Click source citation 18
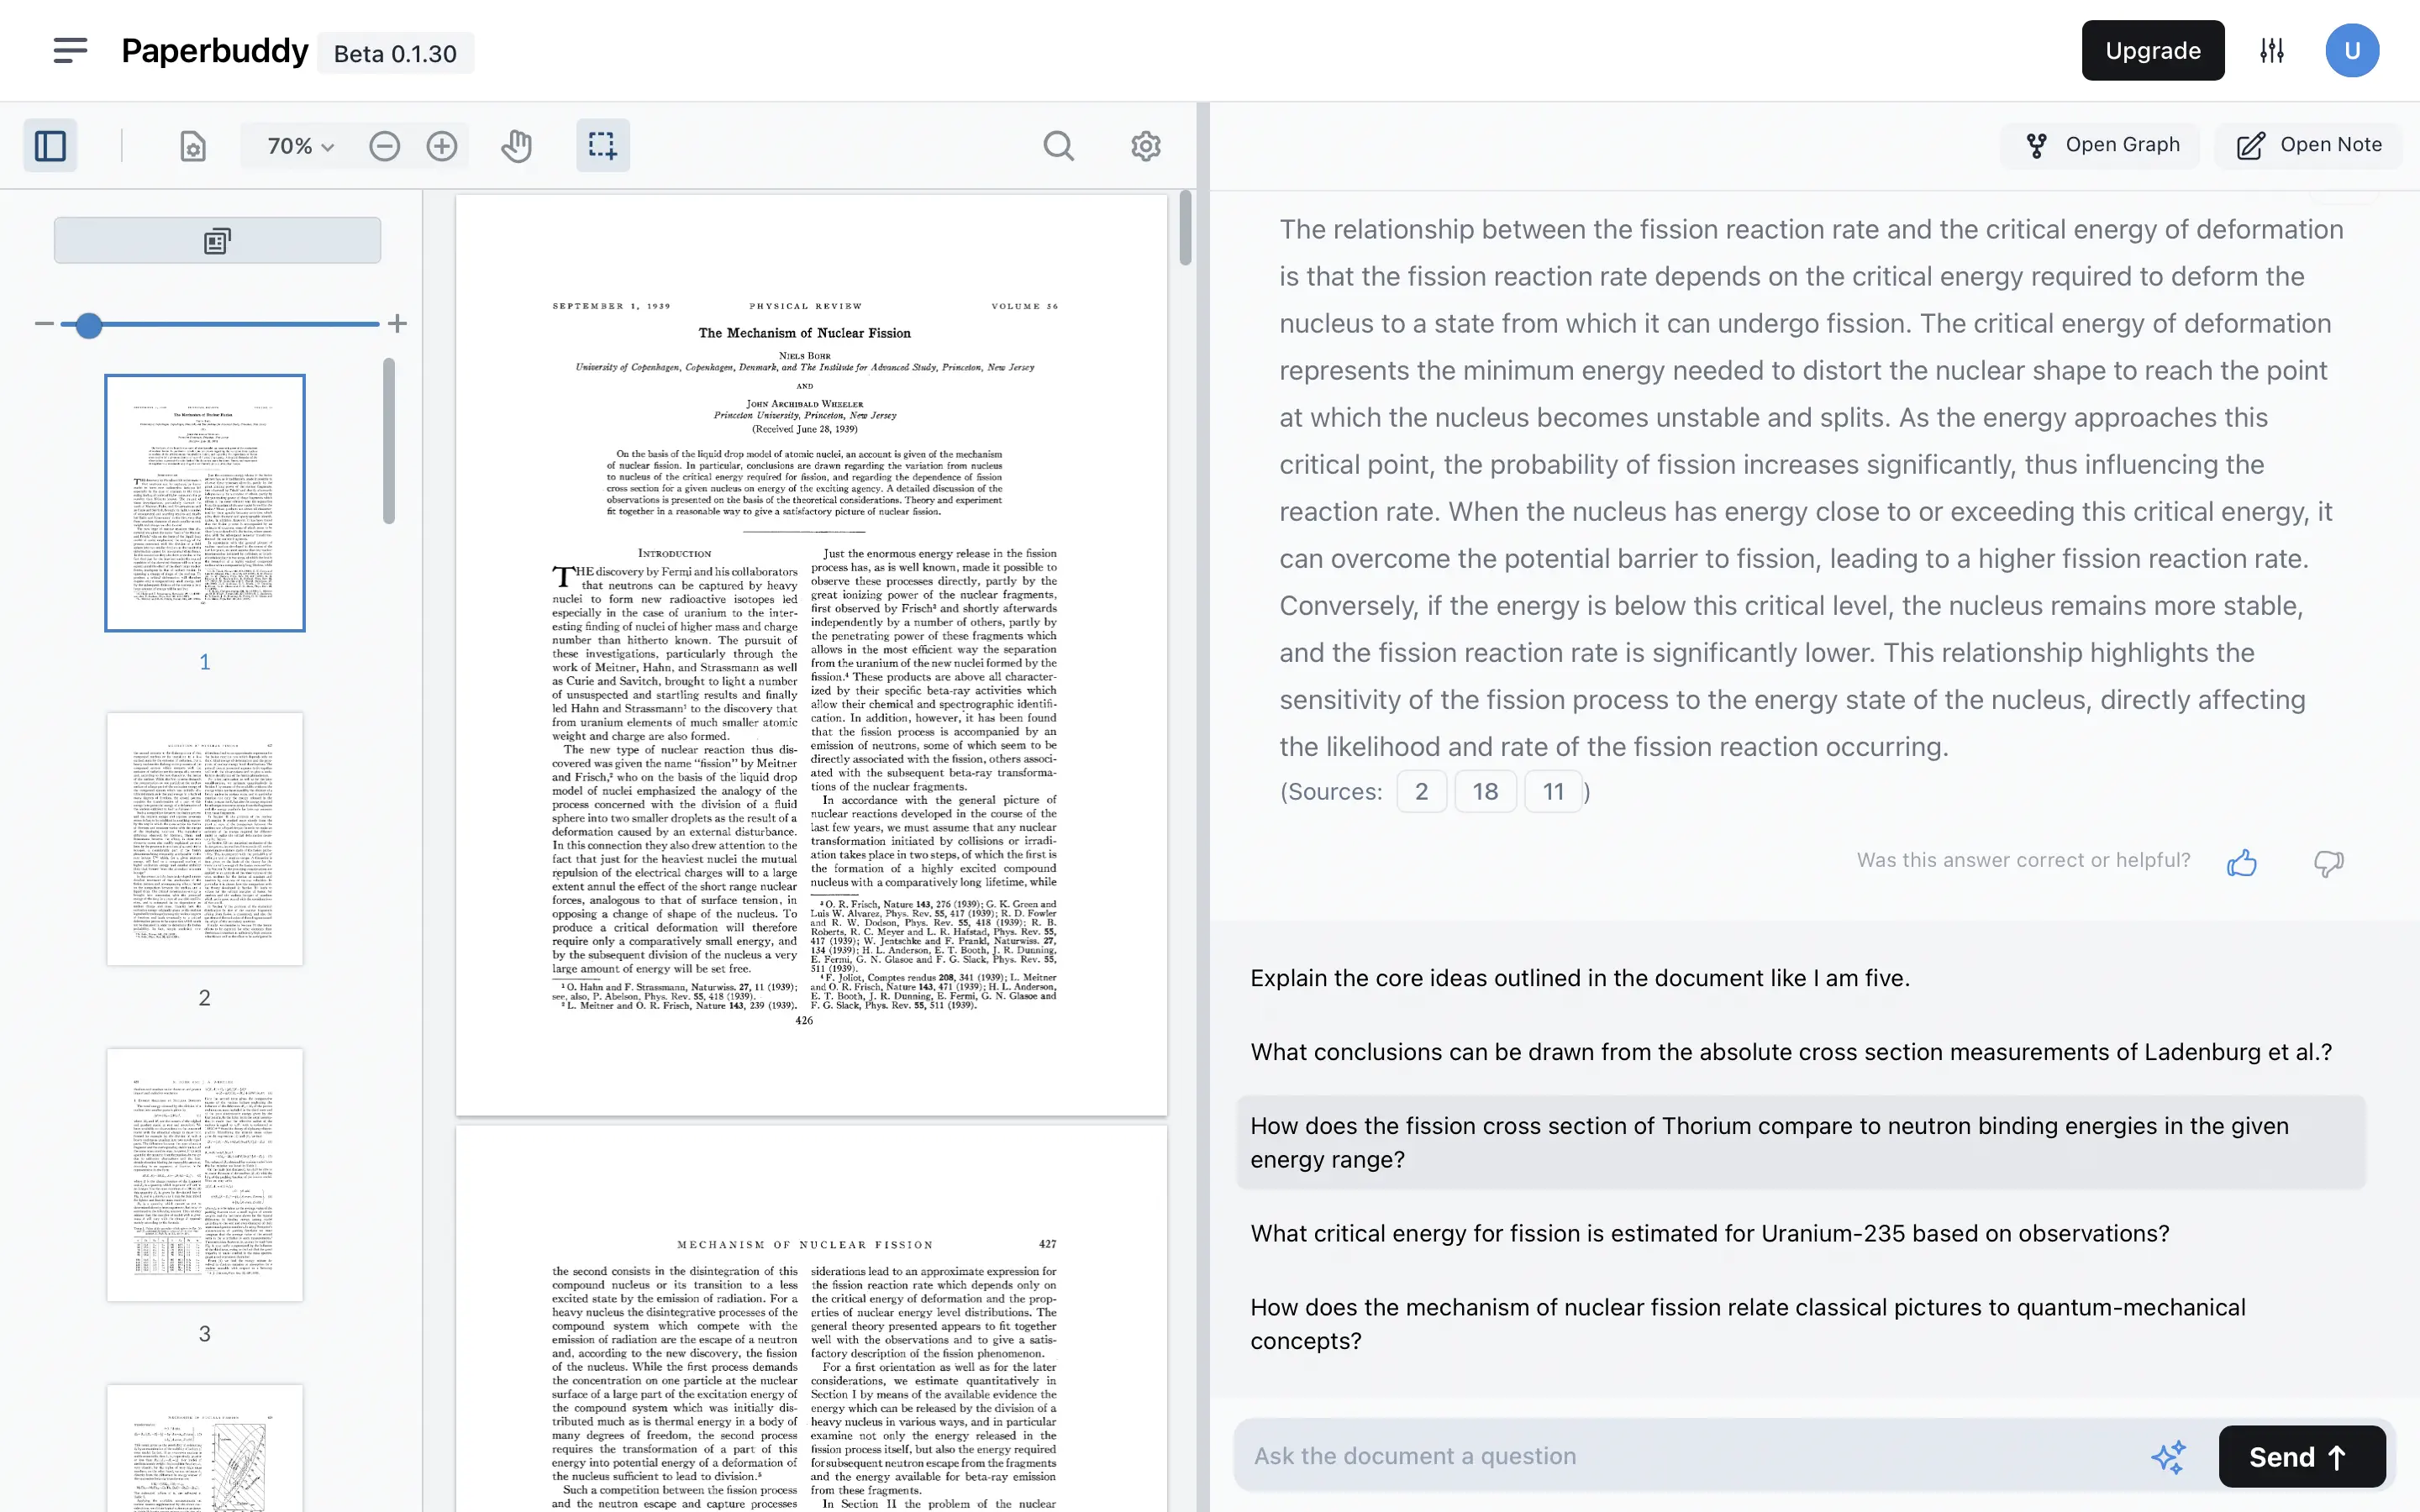This screenshot has height=1512, width=2420. 1486,791
